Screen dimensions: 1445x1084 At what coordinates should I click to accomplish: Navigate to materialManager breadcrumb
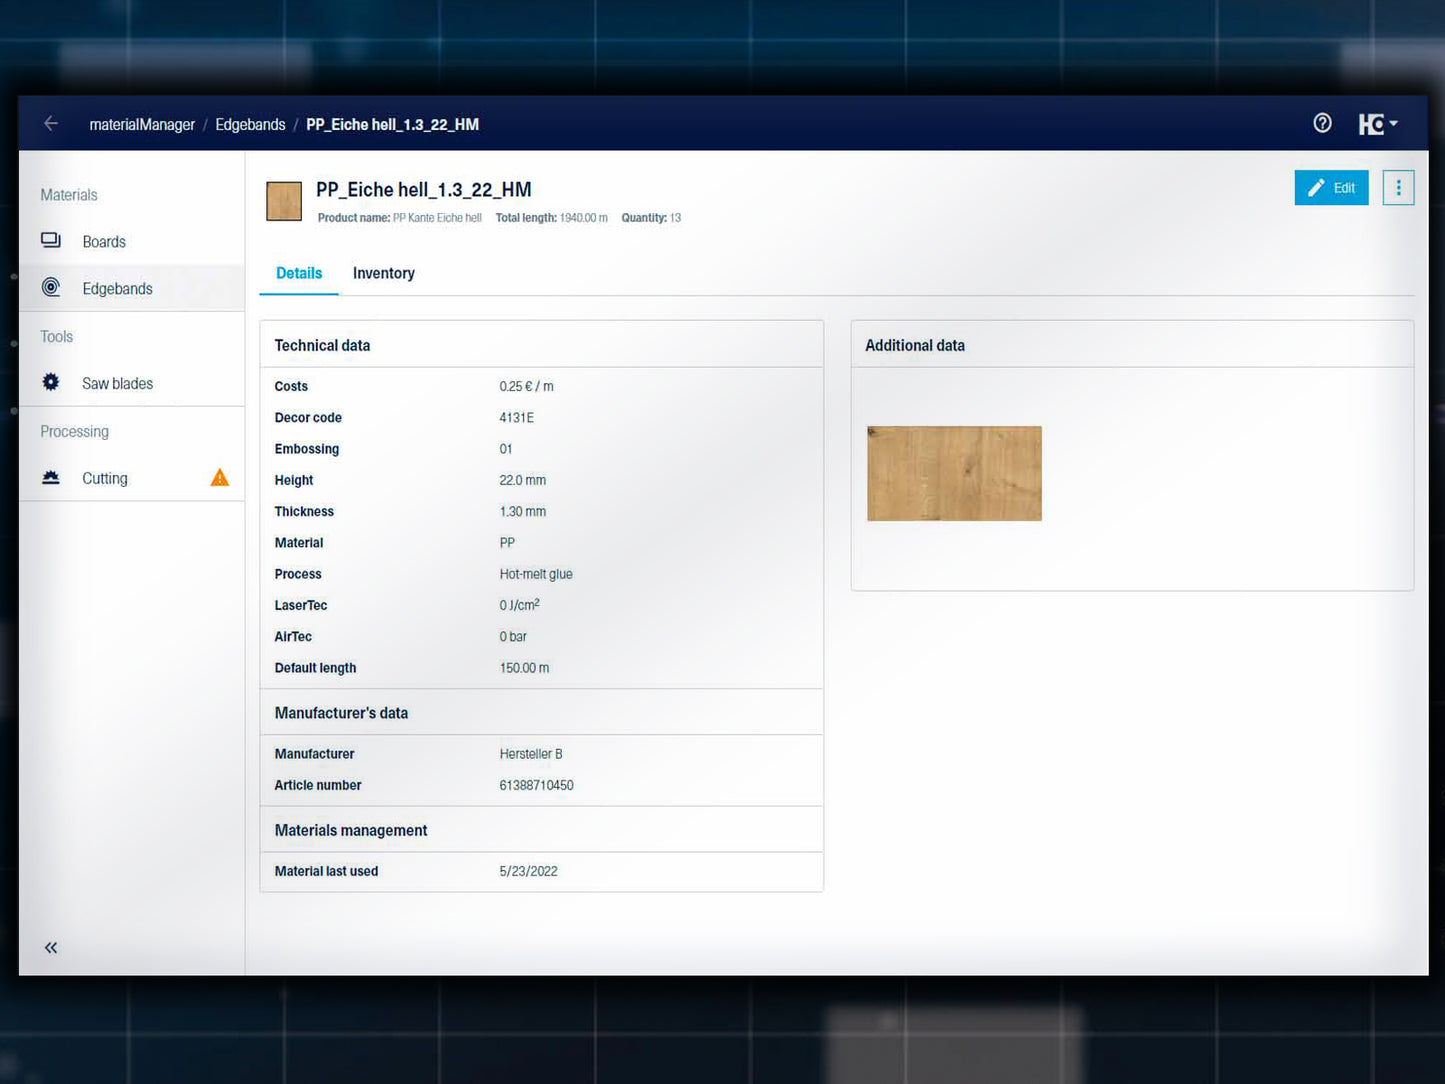(142, 125)
